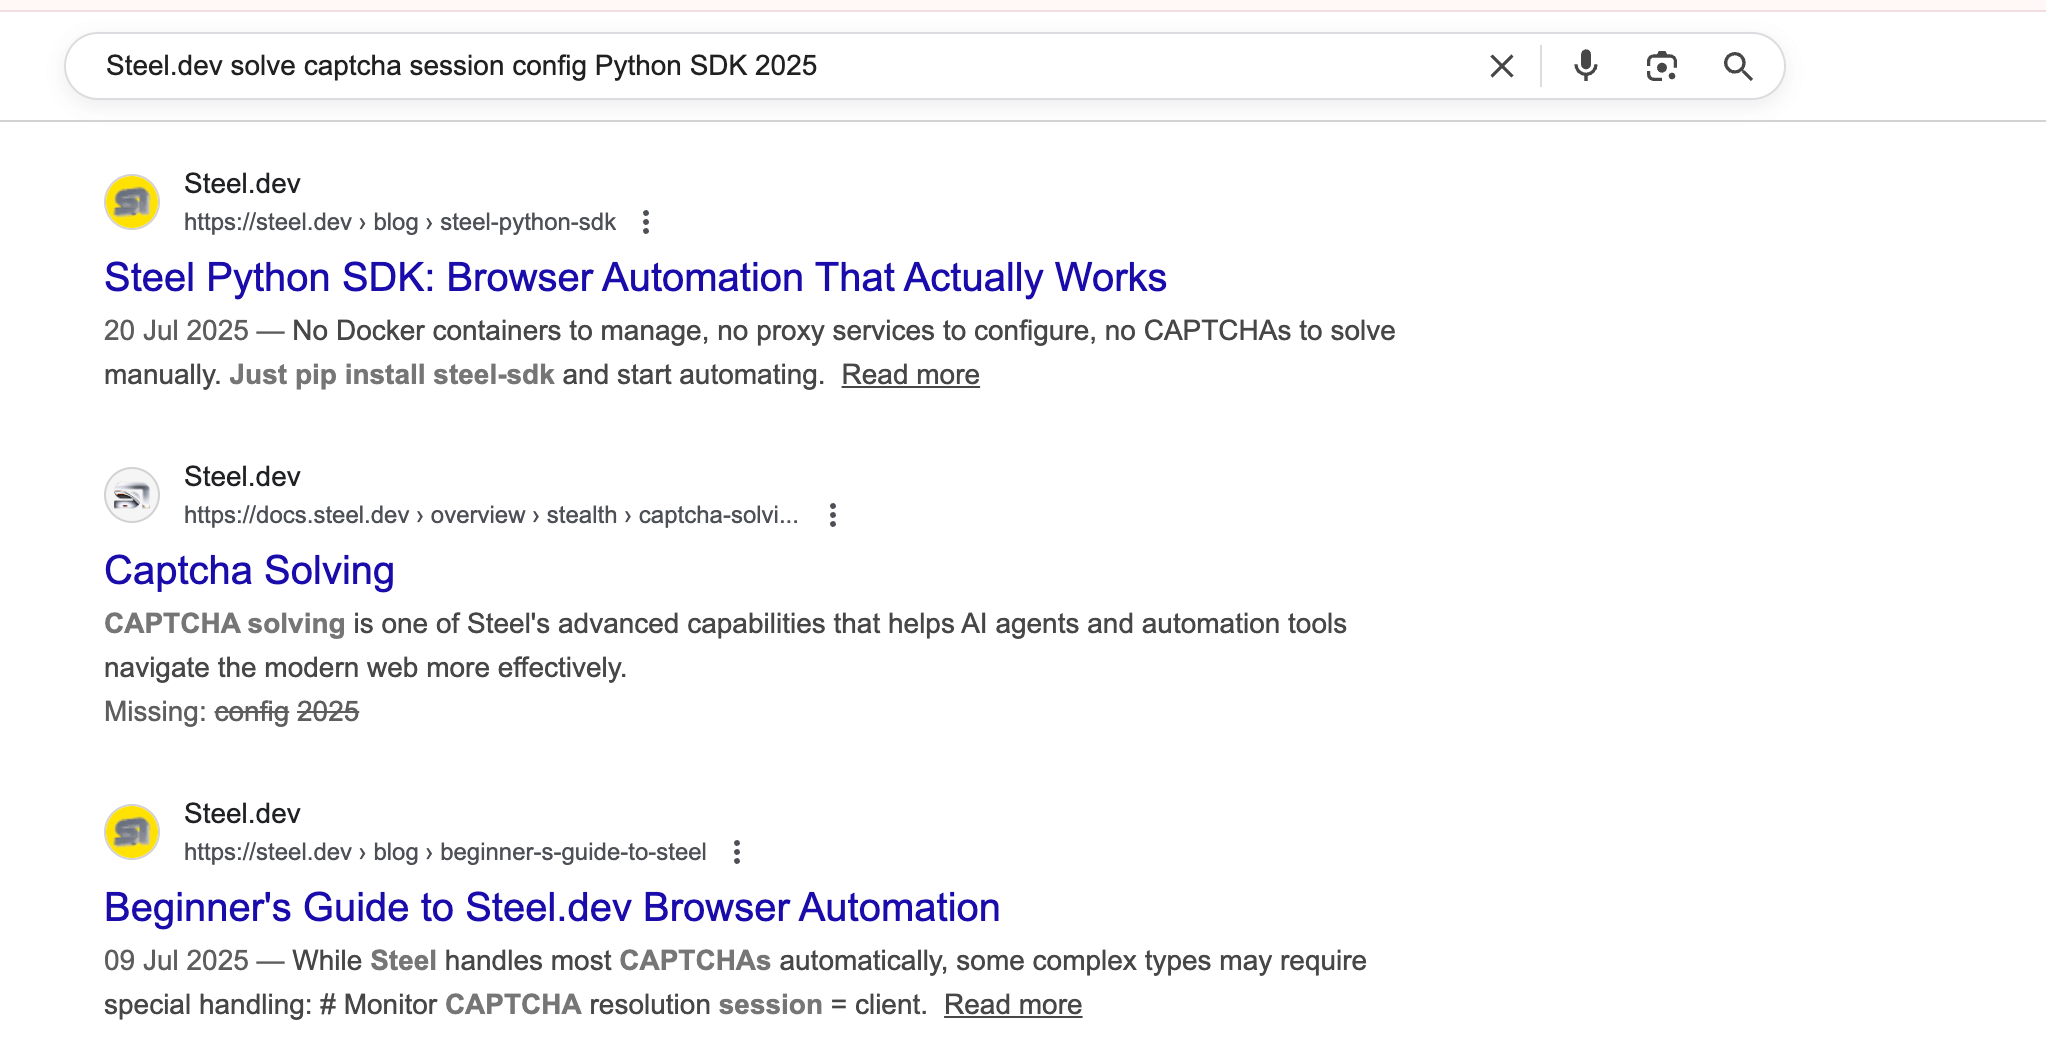Click the struck-through config 2025 missing terms link

coord(288,712)
